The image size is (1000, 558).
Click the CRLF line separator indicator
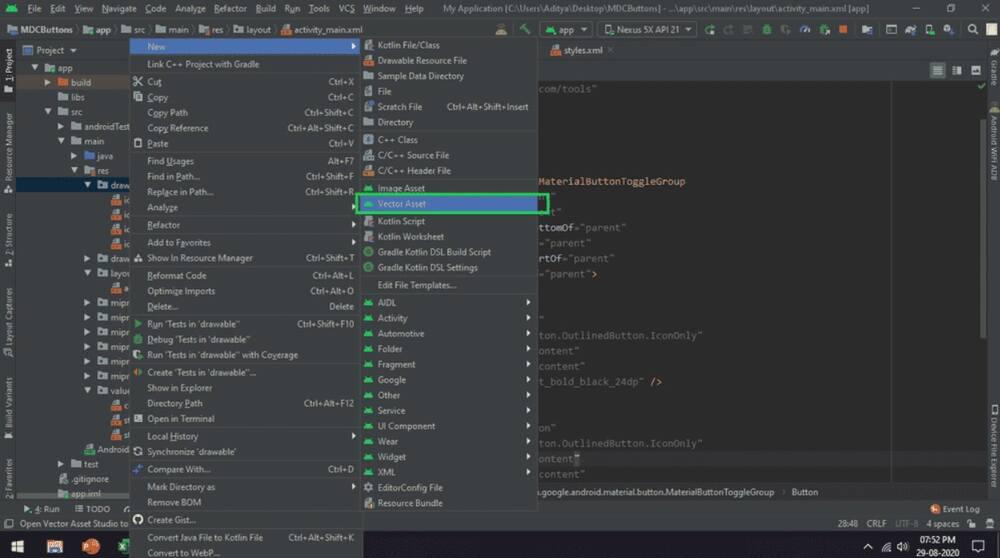click(x=876, y=524)
